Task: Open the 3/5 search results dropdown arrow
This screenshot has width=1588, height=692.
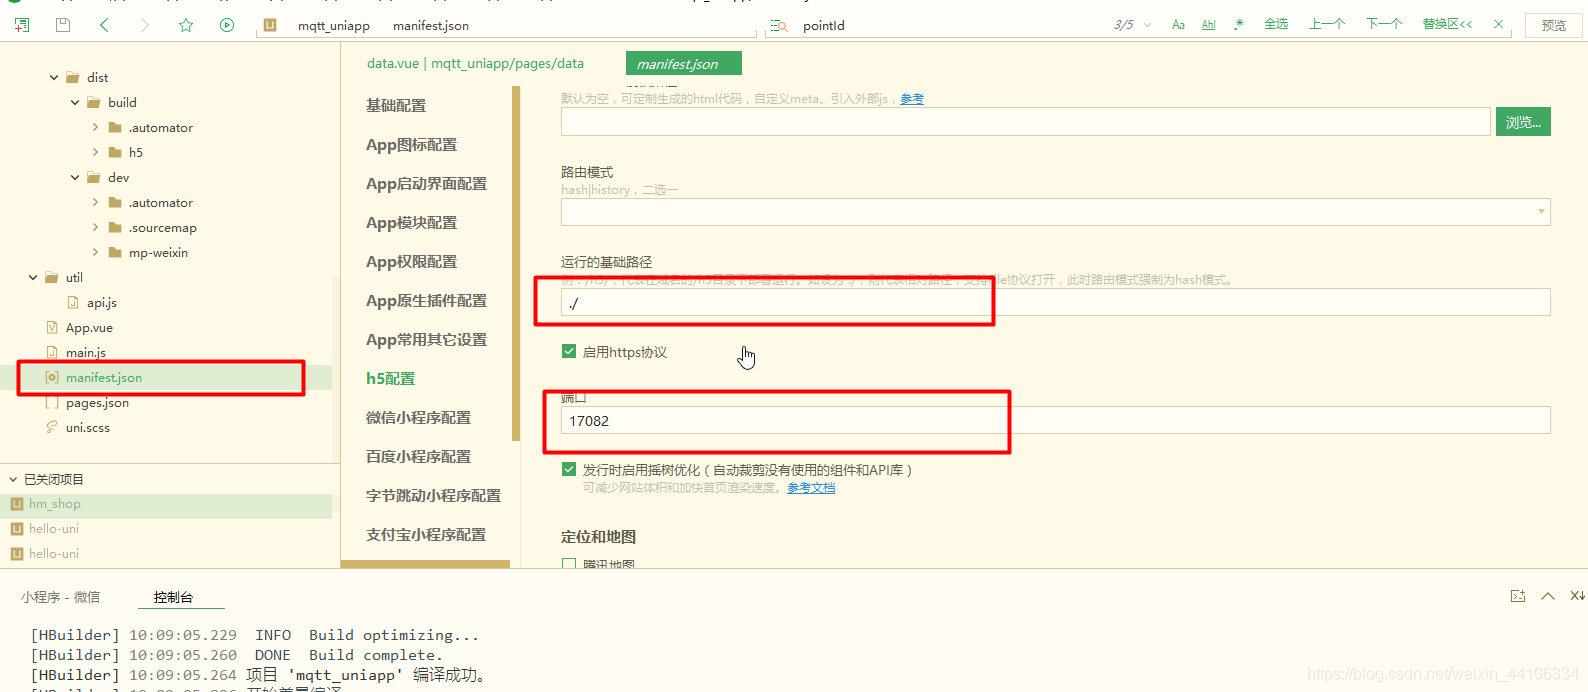Action: pyautogui.click(x=1147, y=25)
